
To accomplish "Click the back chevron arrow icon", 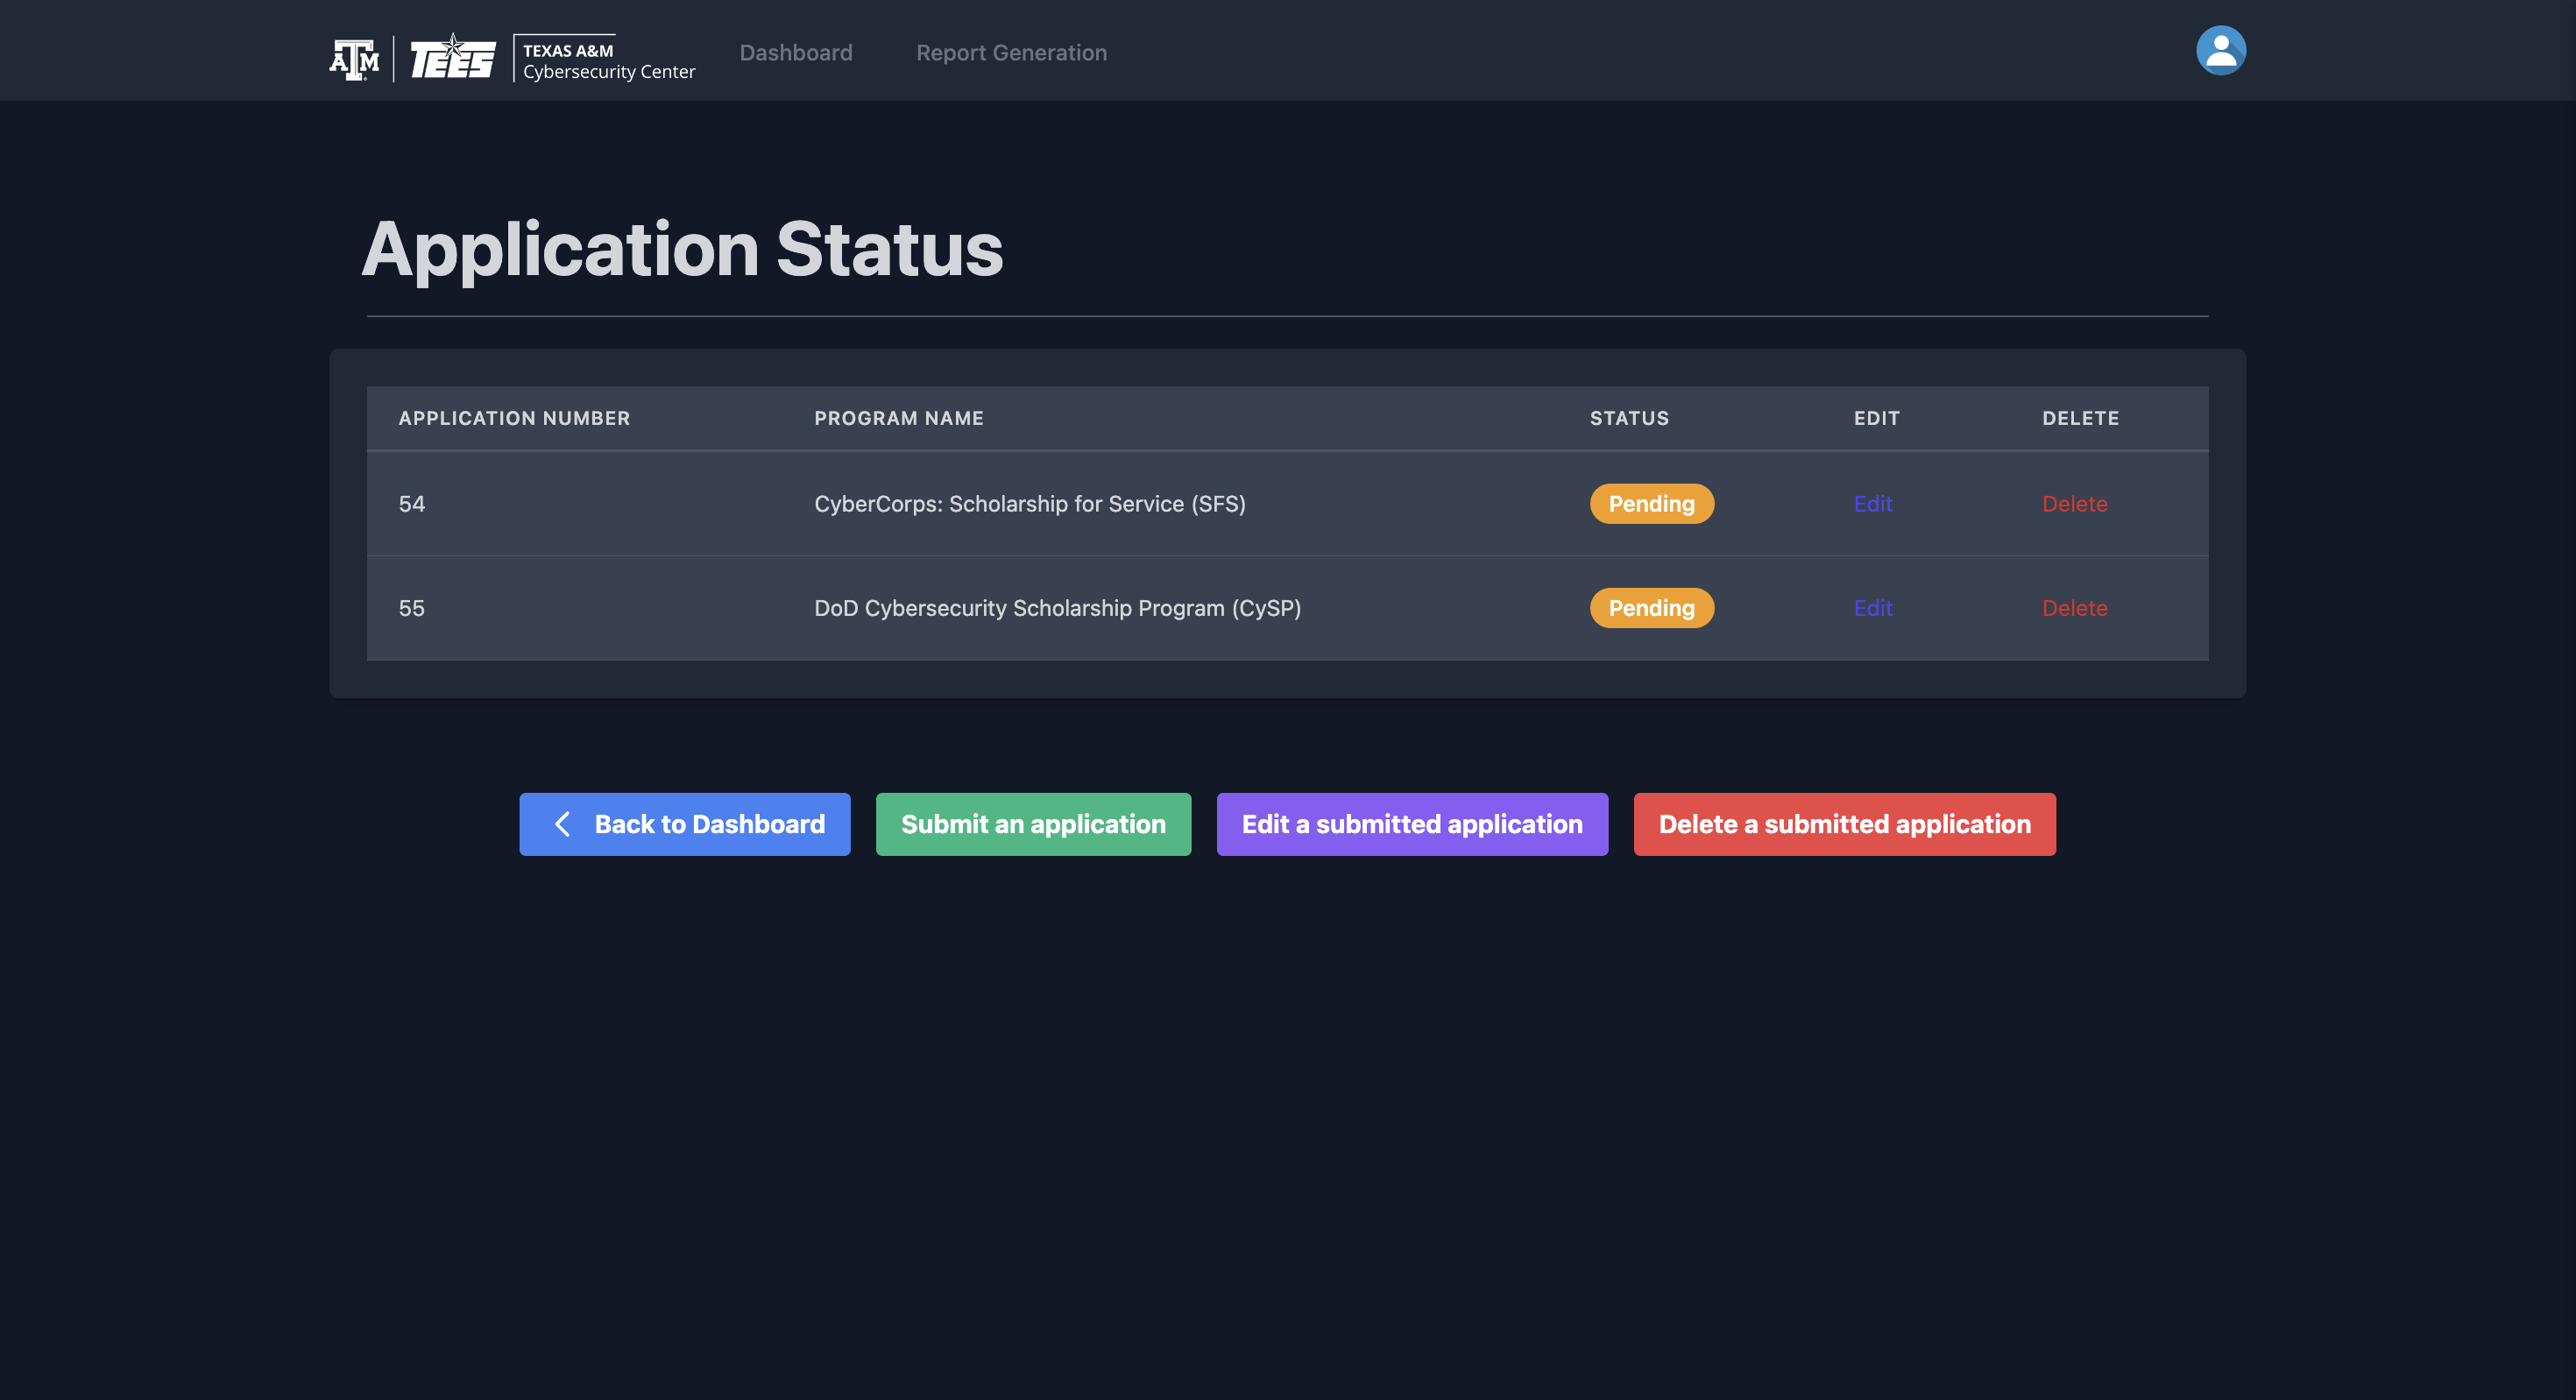I will (x=563, y=824).
